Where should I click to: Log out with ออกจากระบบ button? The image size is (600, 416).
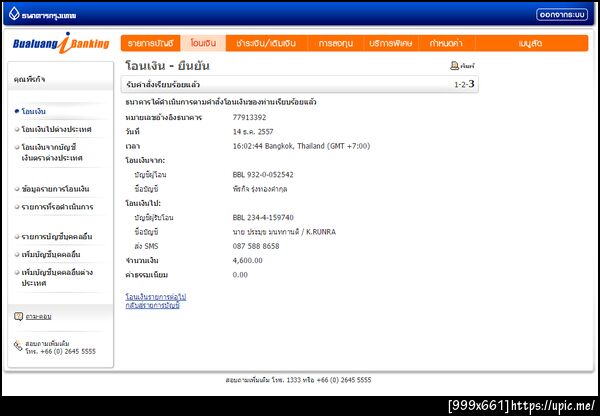pos(562,15)
